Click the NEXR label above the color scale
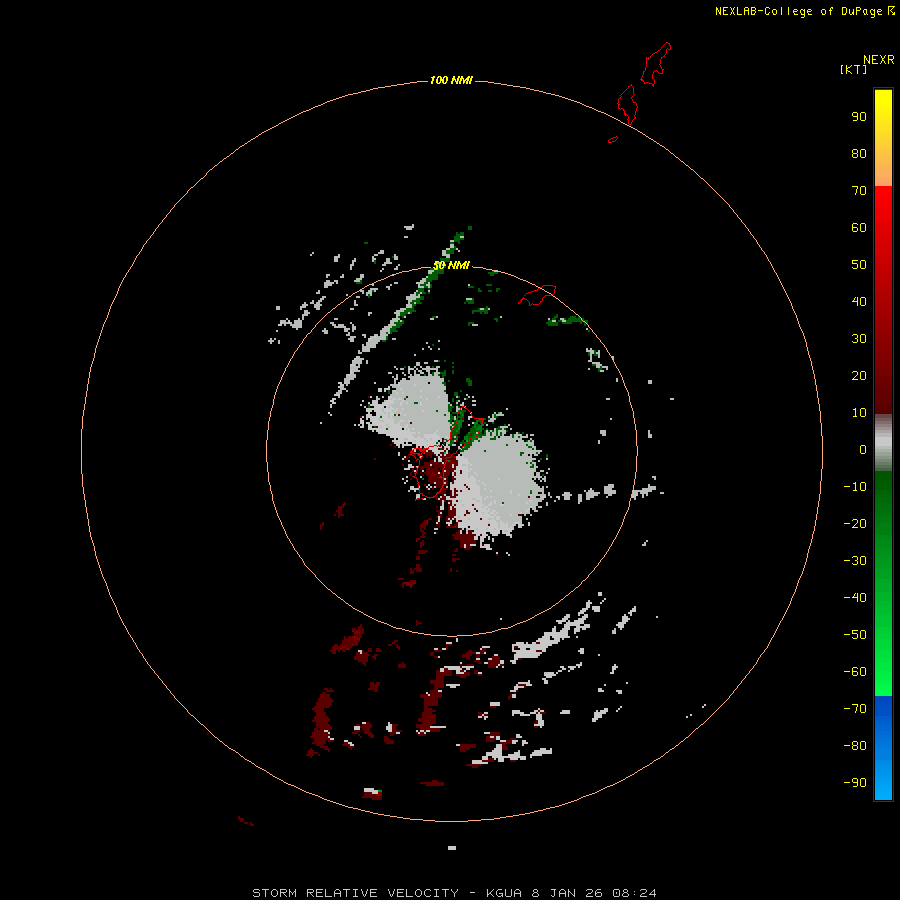Viewport: 900px width, 900px height. point(878,60)
